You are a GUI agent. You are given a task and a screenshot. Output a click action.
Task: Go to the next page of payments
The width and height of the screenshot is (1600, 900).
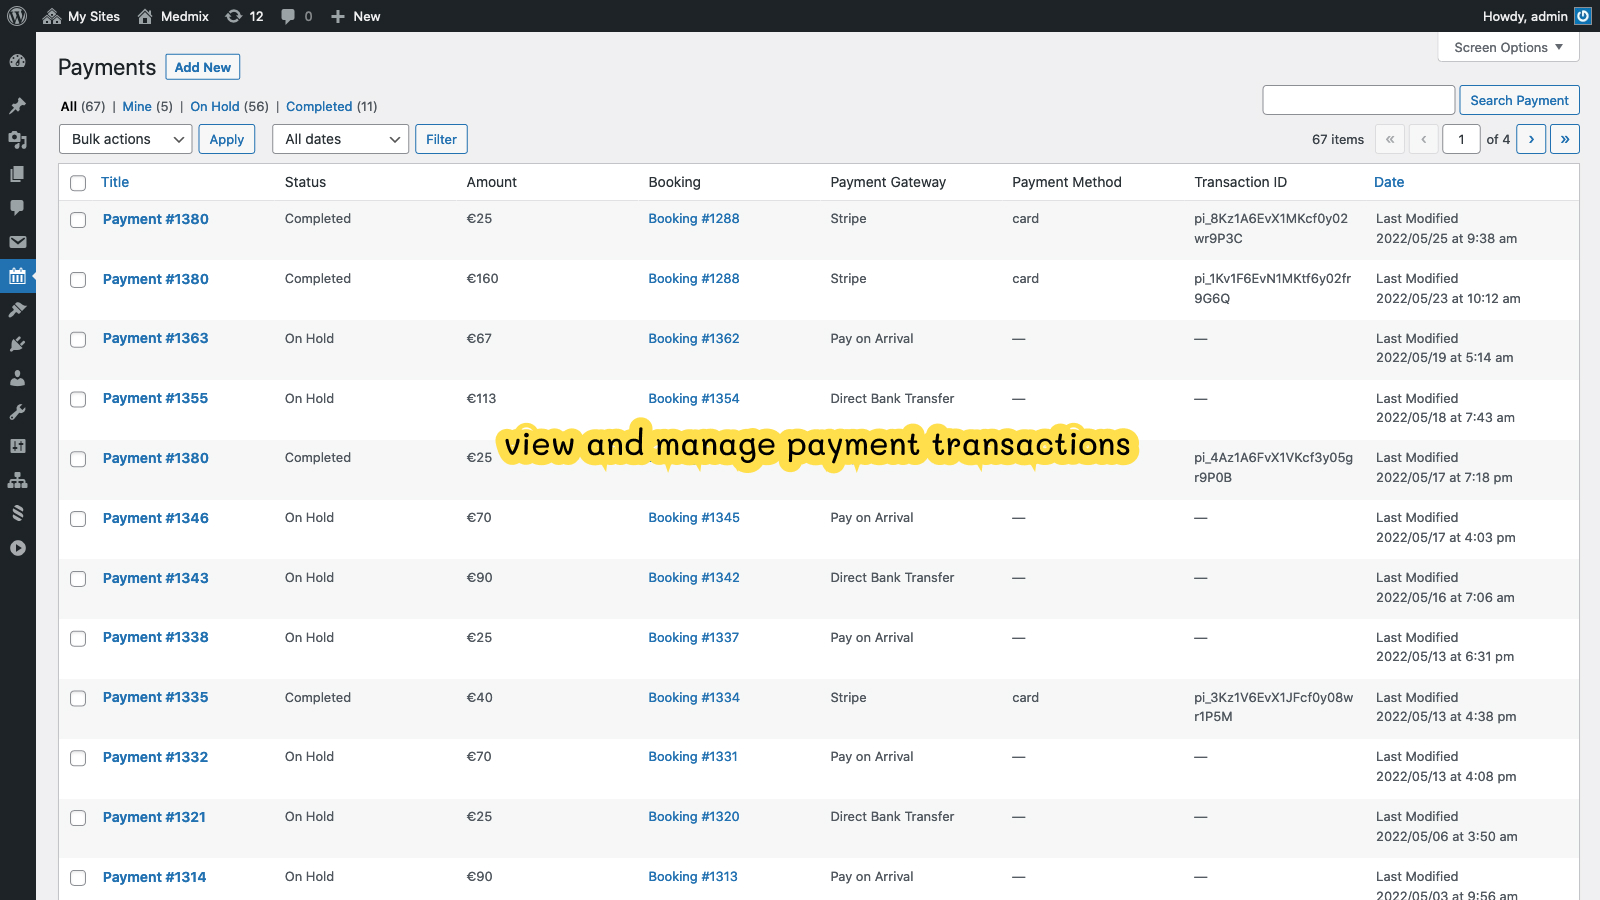(x=1531, y=139)
